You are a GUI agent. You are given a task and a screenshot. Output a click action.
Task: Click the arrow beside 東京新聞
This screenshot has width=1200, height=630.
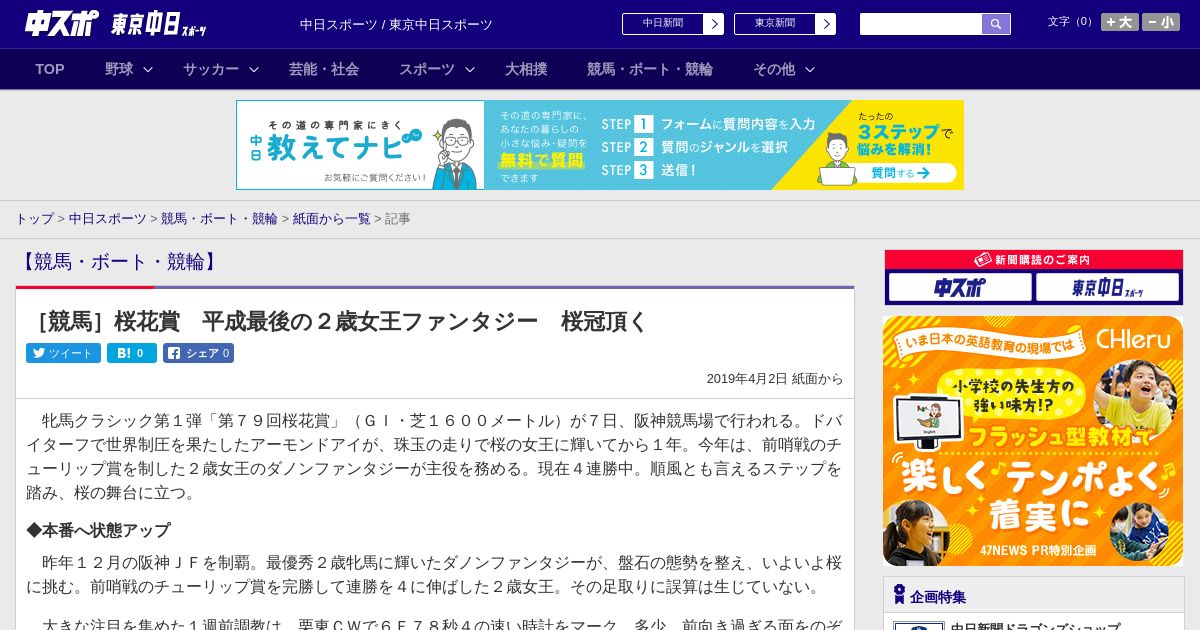[826, 24]
